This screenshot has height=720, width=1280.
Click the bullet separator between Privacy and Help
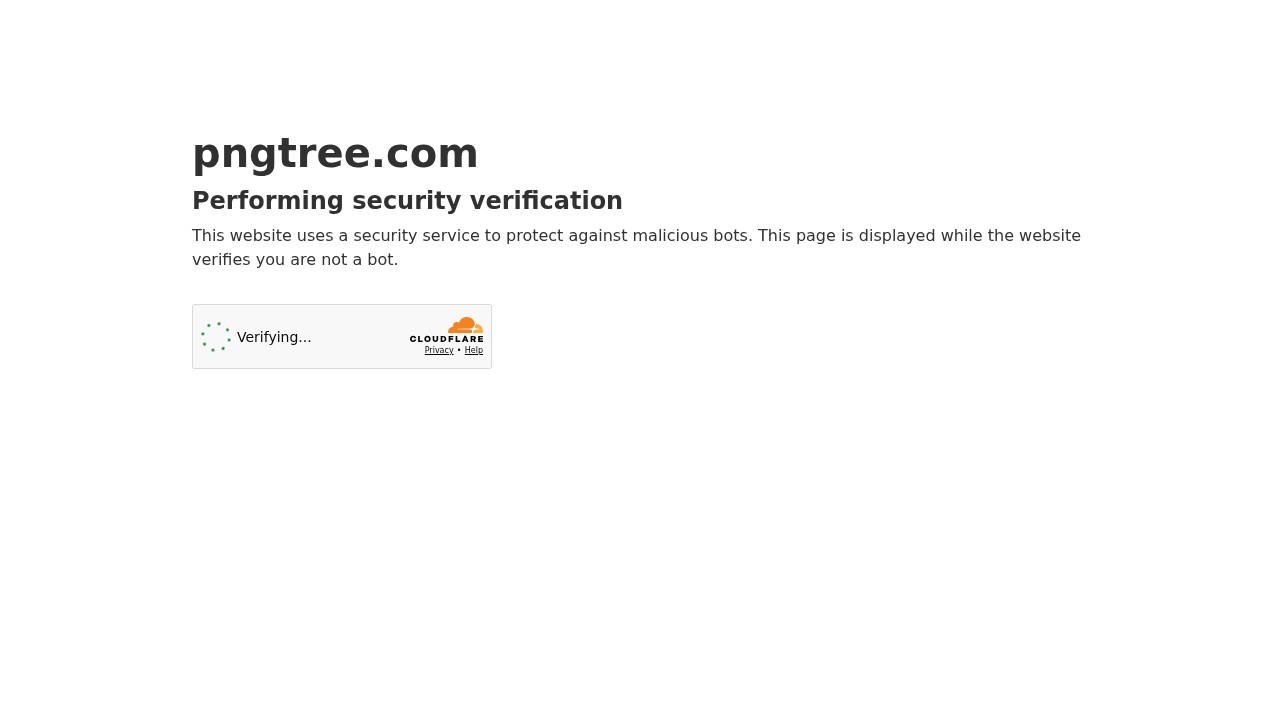(x=459, y=350)
